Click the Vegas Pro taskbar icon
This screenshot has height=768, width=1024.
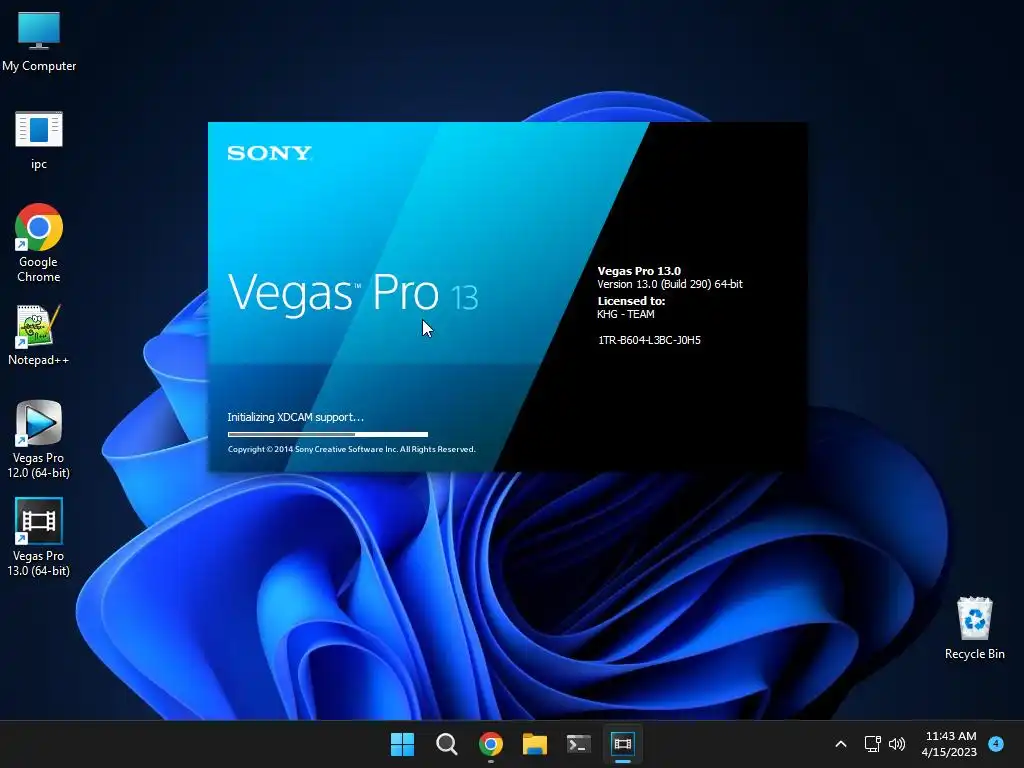[x=623, y=744]
